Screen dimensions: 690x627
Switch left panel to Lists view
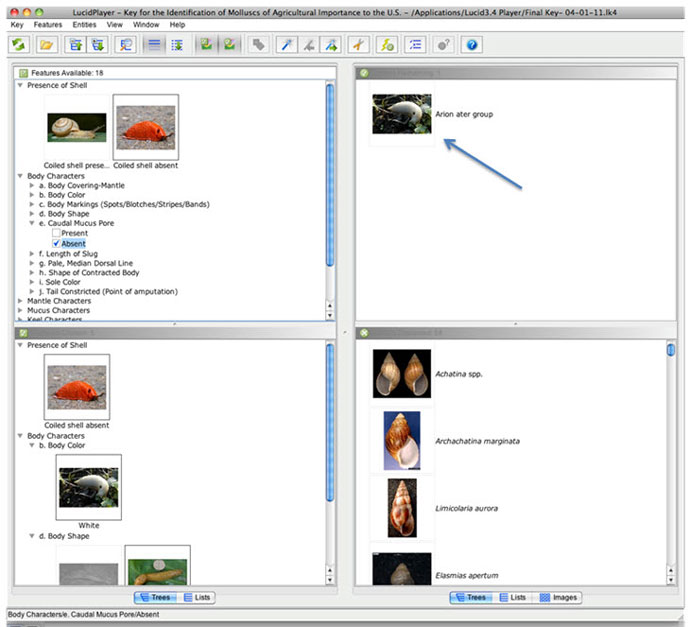(196, 597)
